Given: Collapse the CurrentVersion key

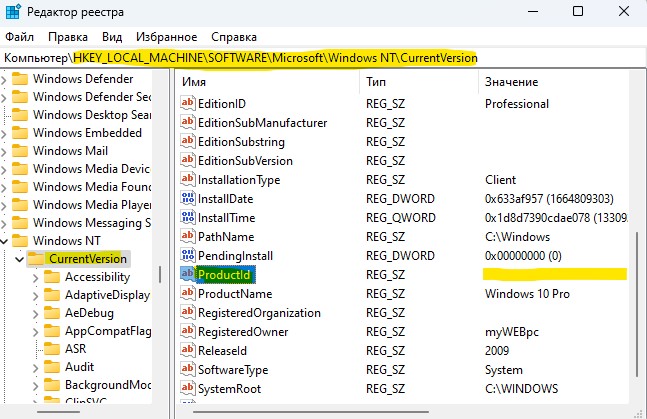Looking at the screenshot, I should [x=19, y=259].
